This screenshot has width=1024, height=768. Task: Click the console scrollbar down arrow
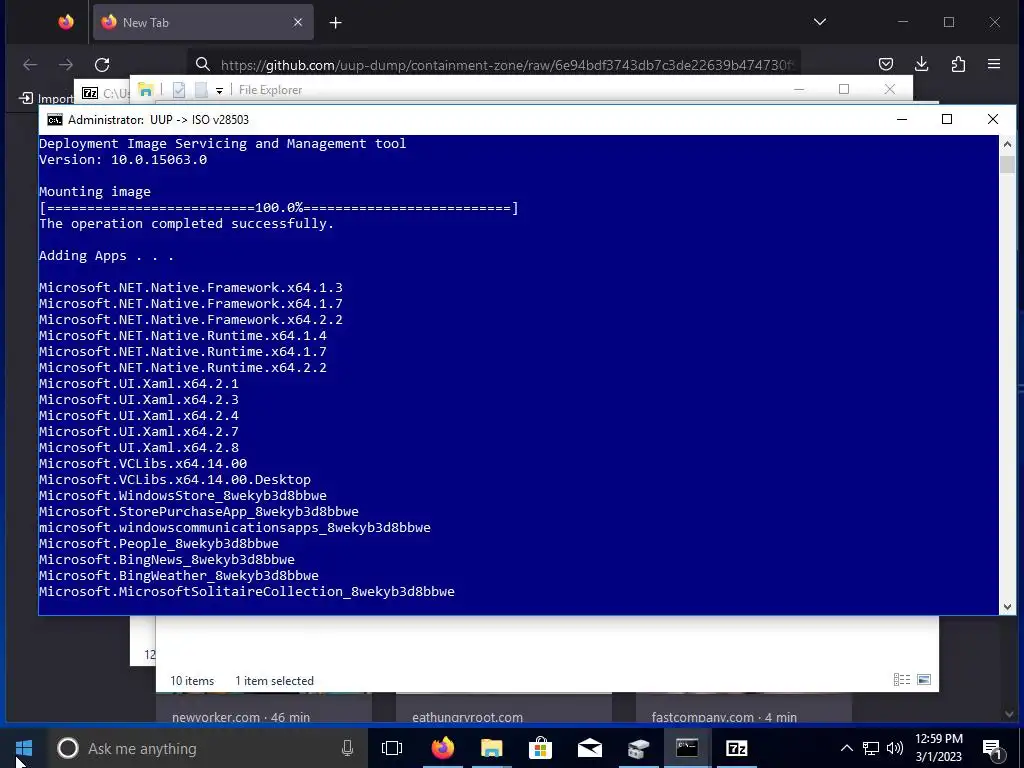(x=1007, y=607)
